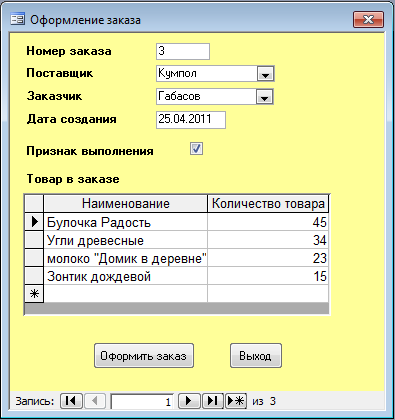The width and height of the screenshot is (395, 420).
Task: Click quantity cell 15
Action: point(268,276)
